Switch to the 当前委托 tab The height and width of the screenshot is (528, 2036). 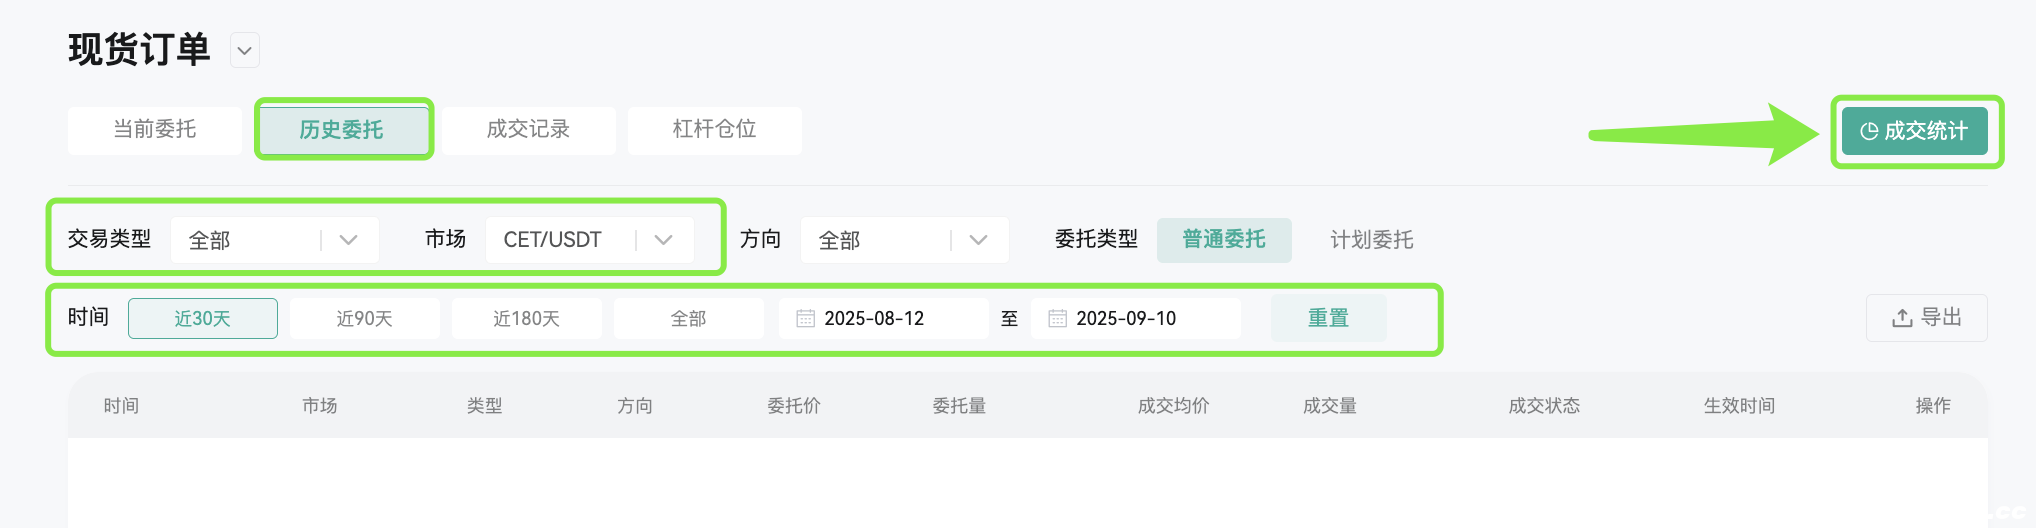154,130
